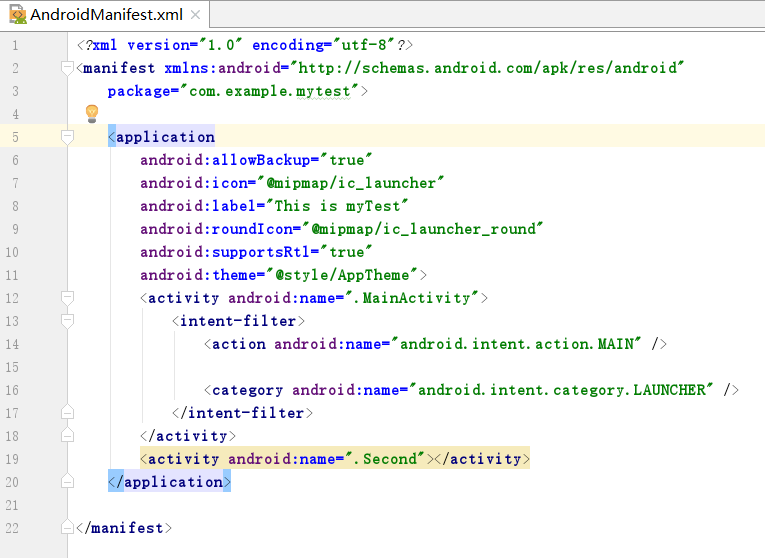Click the ".Second" activity name value

(384, 458)
